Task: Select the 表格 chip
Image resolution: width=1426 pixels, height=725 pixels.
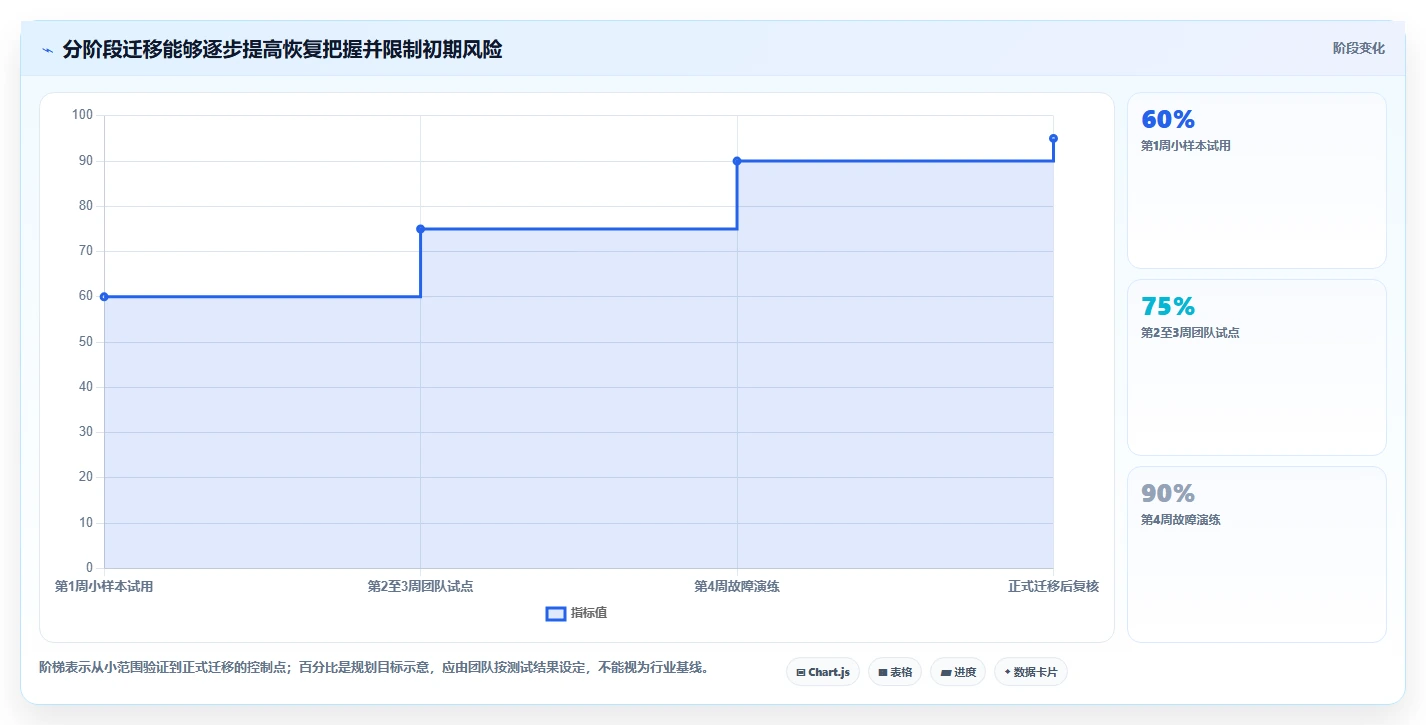Action: click(895, 672)
